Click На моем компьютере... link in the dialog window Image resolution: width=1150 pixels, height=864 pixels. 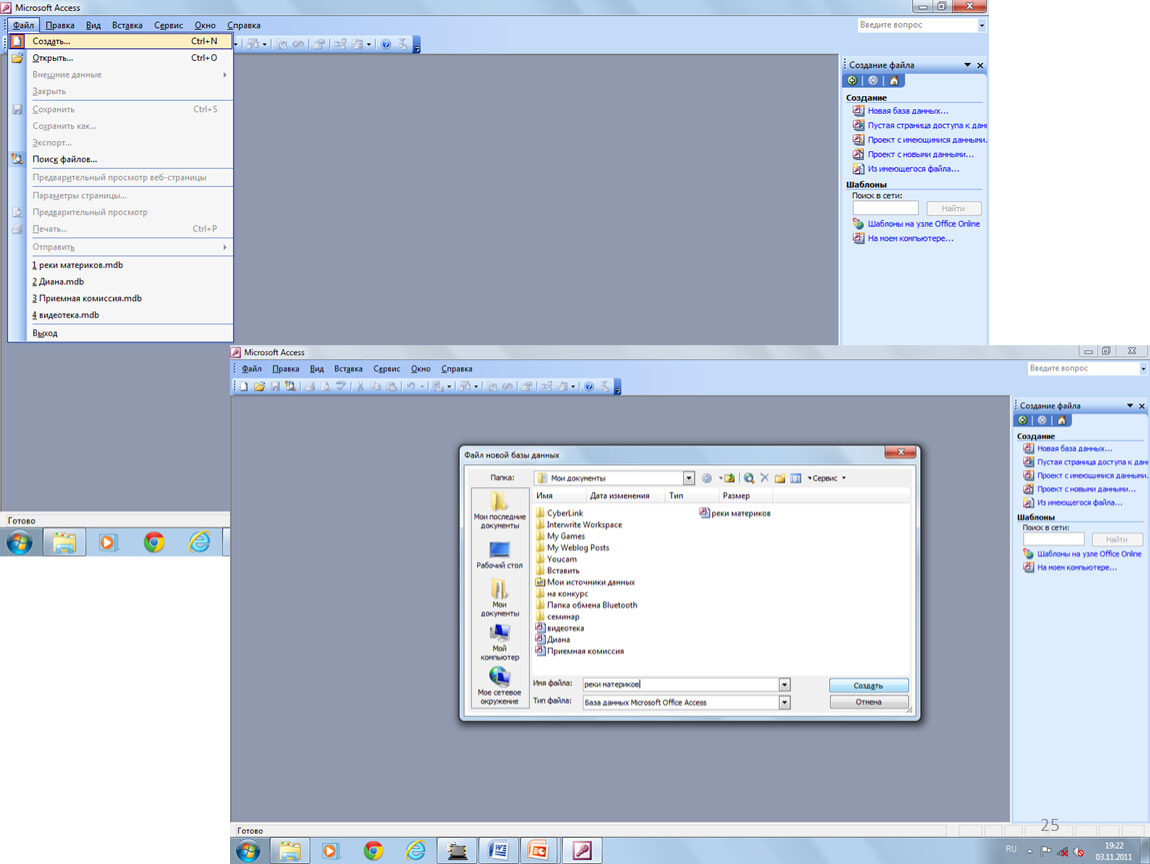[1077, 568]
